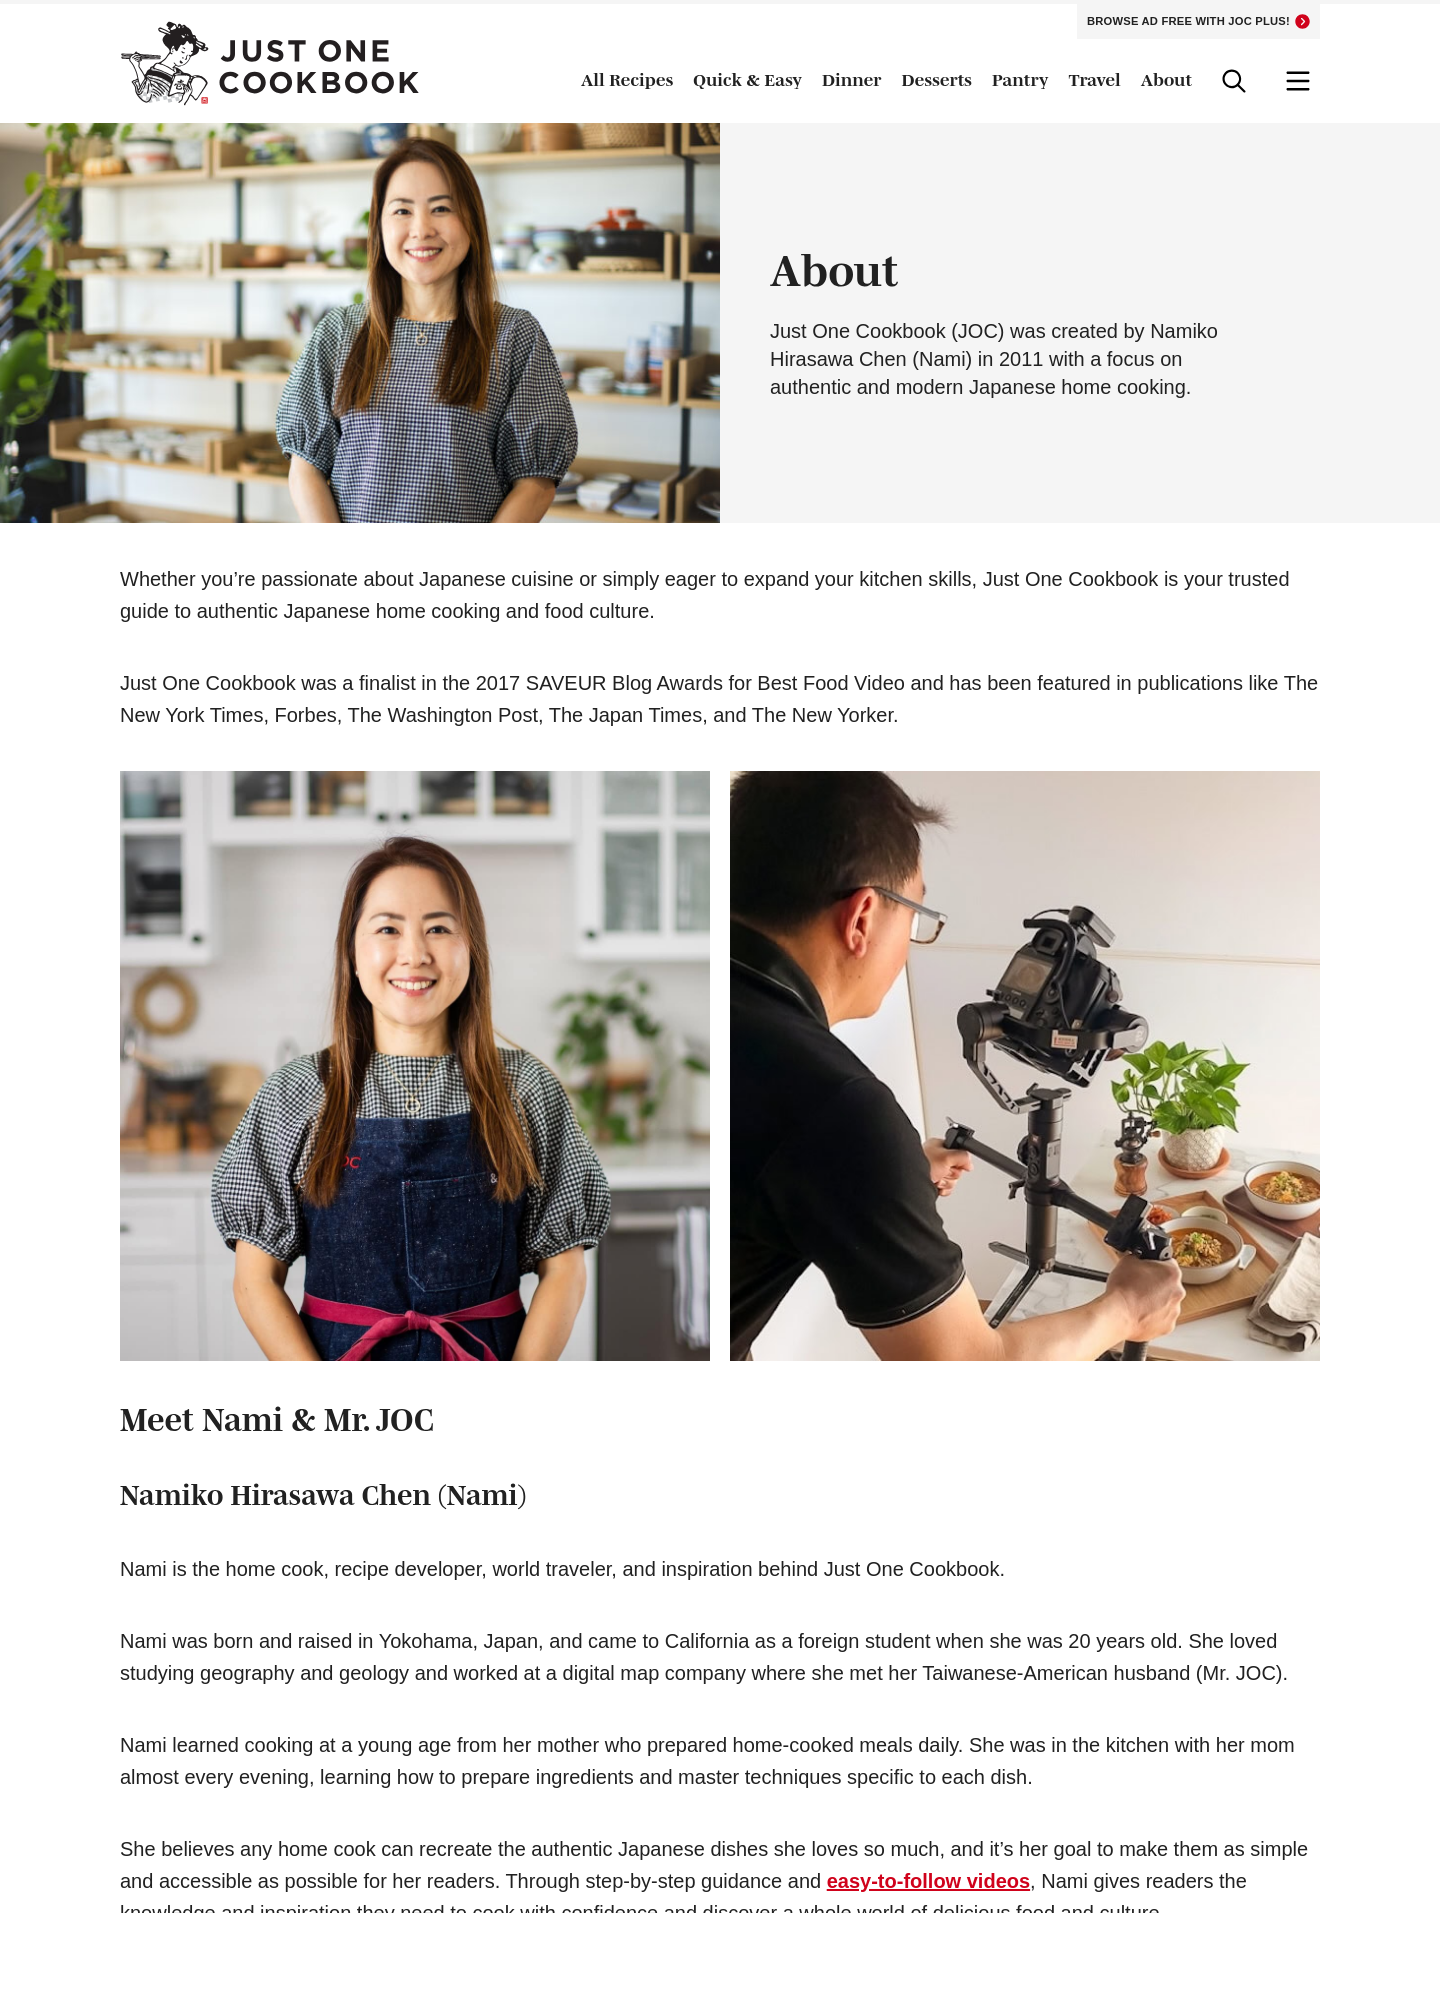Select the Dinner nav item

[x=851, y=80]
